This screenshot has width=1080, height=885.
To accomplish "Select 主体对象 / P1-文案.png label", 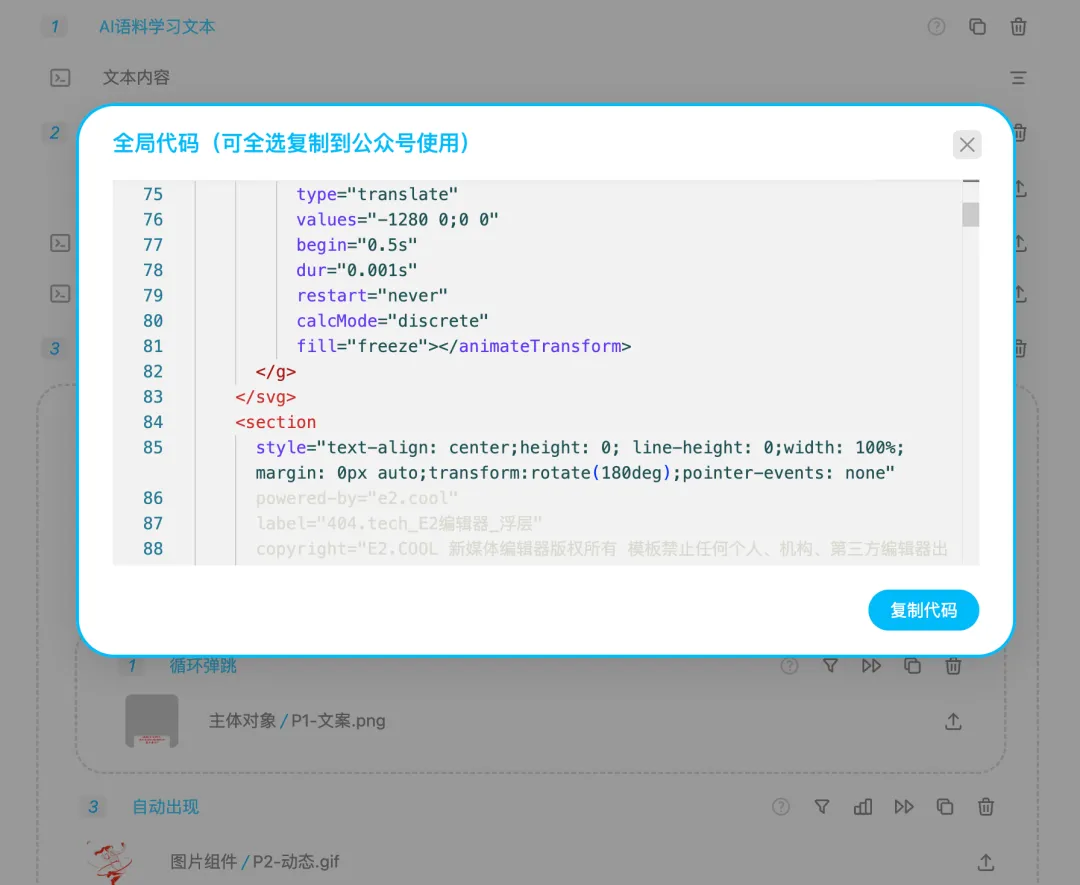I will [297, 721].
